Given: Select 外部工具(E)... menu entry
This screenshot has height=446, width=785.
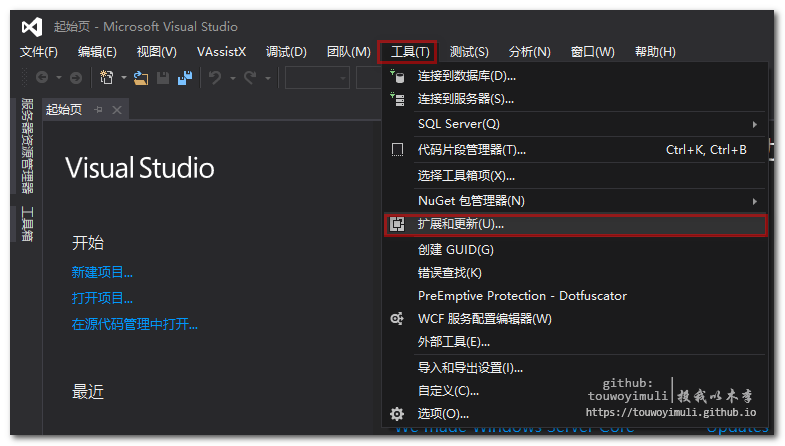Looking at the screenshot, I should pyautogui.click(x=575, y=342).
